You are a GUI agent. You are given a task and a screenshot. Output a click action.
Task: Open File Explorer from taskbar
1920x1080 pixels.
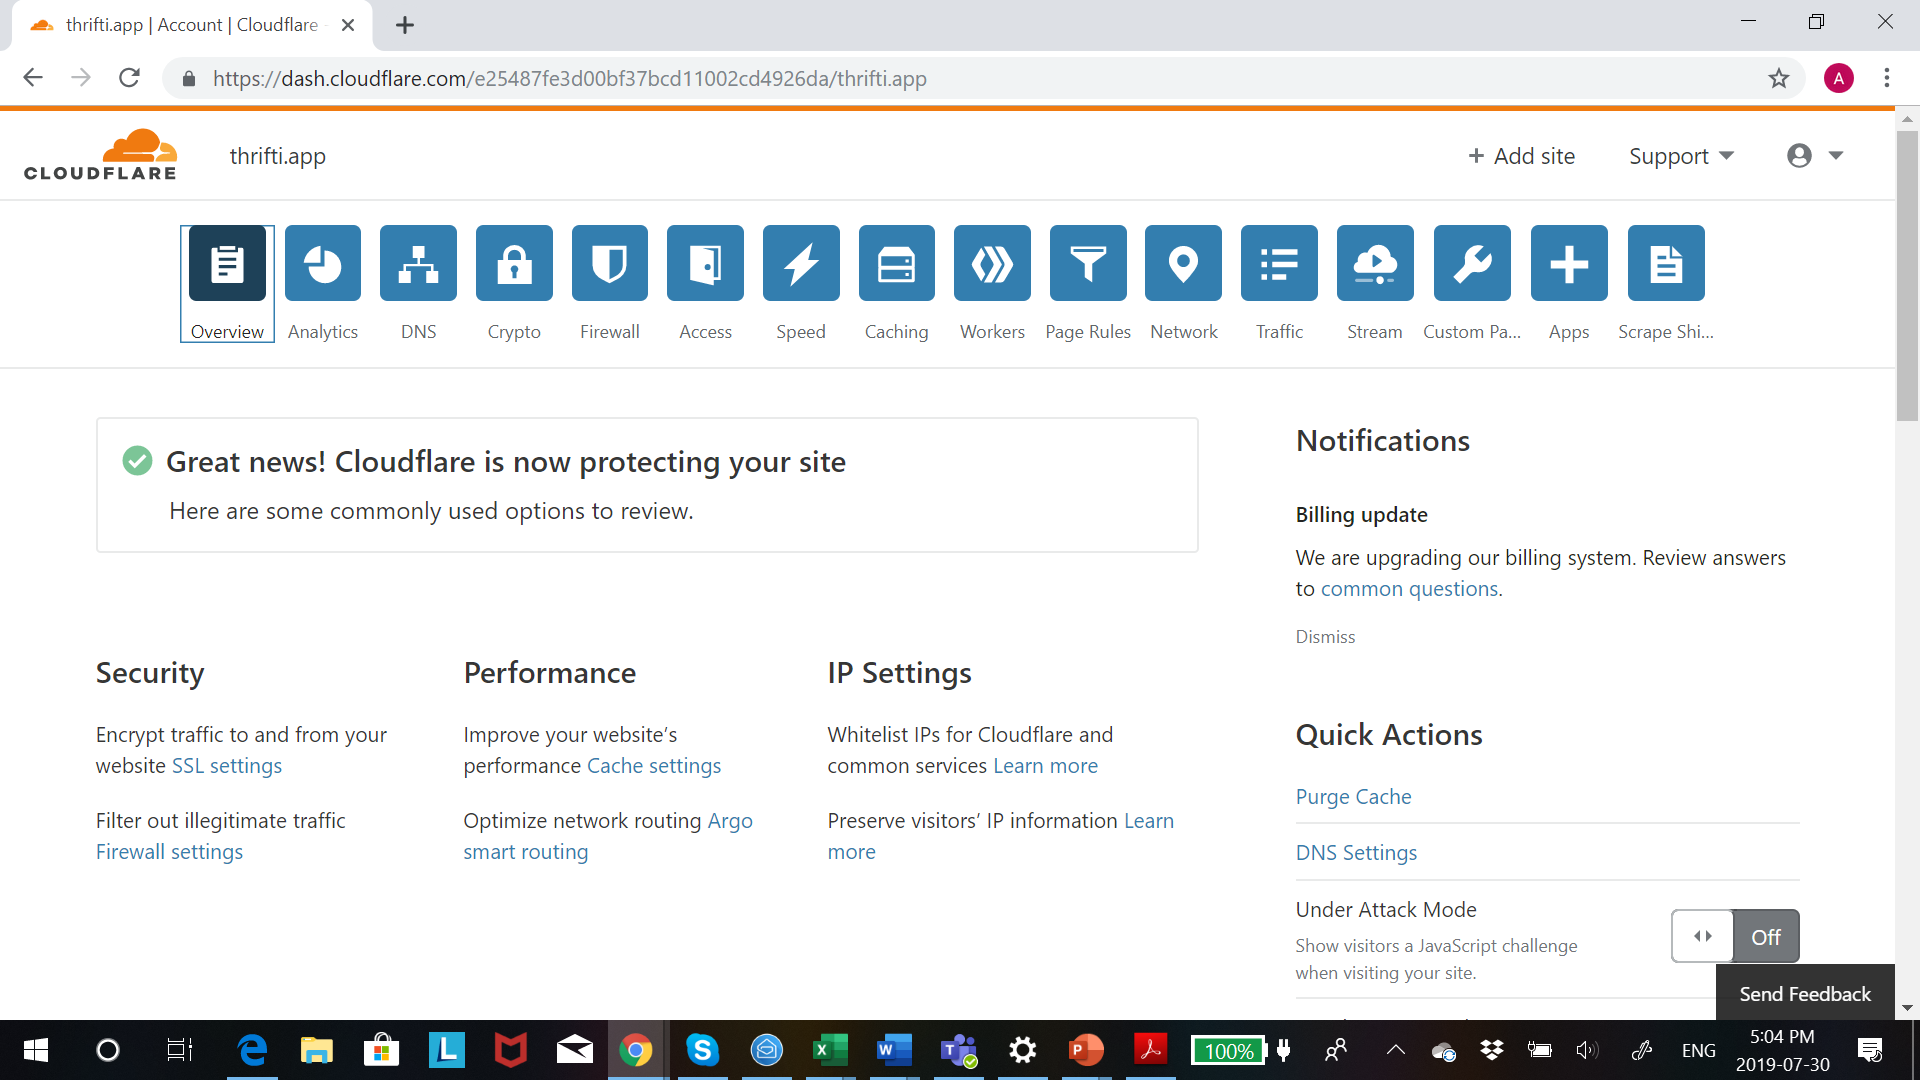(316, 1050)
